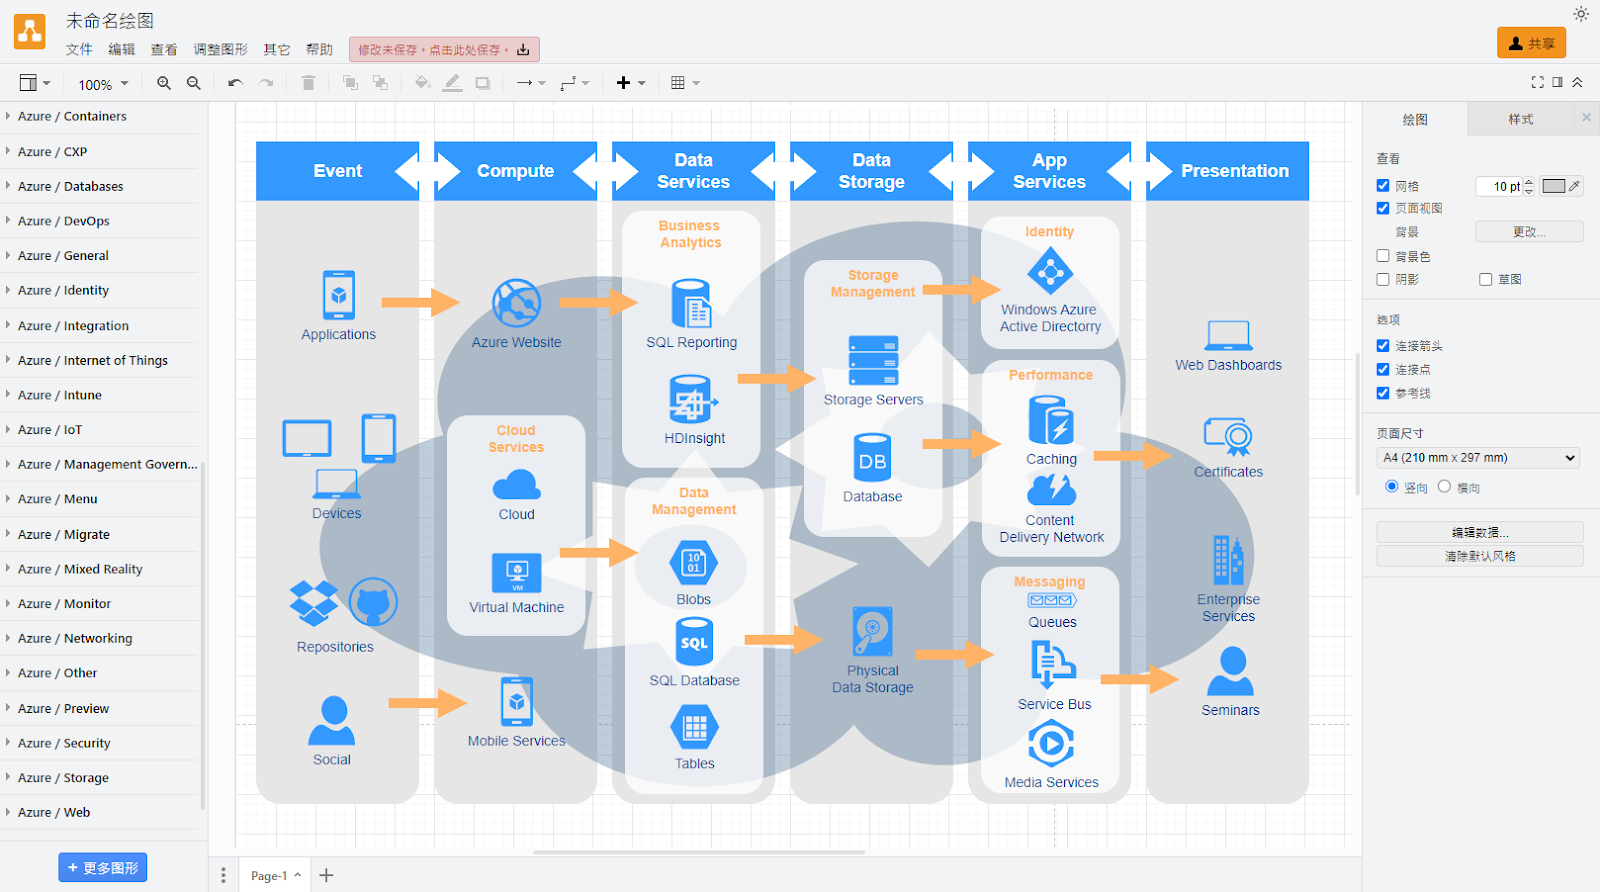Open the view layout dropdown in toolbar
Image resolution: width=1600 pixels, height=892 pixels.
pyautogui.click(x=35, y=83)
